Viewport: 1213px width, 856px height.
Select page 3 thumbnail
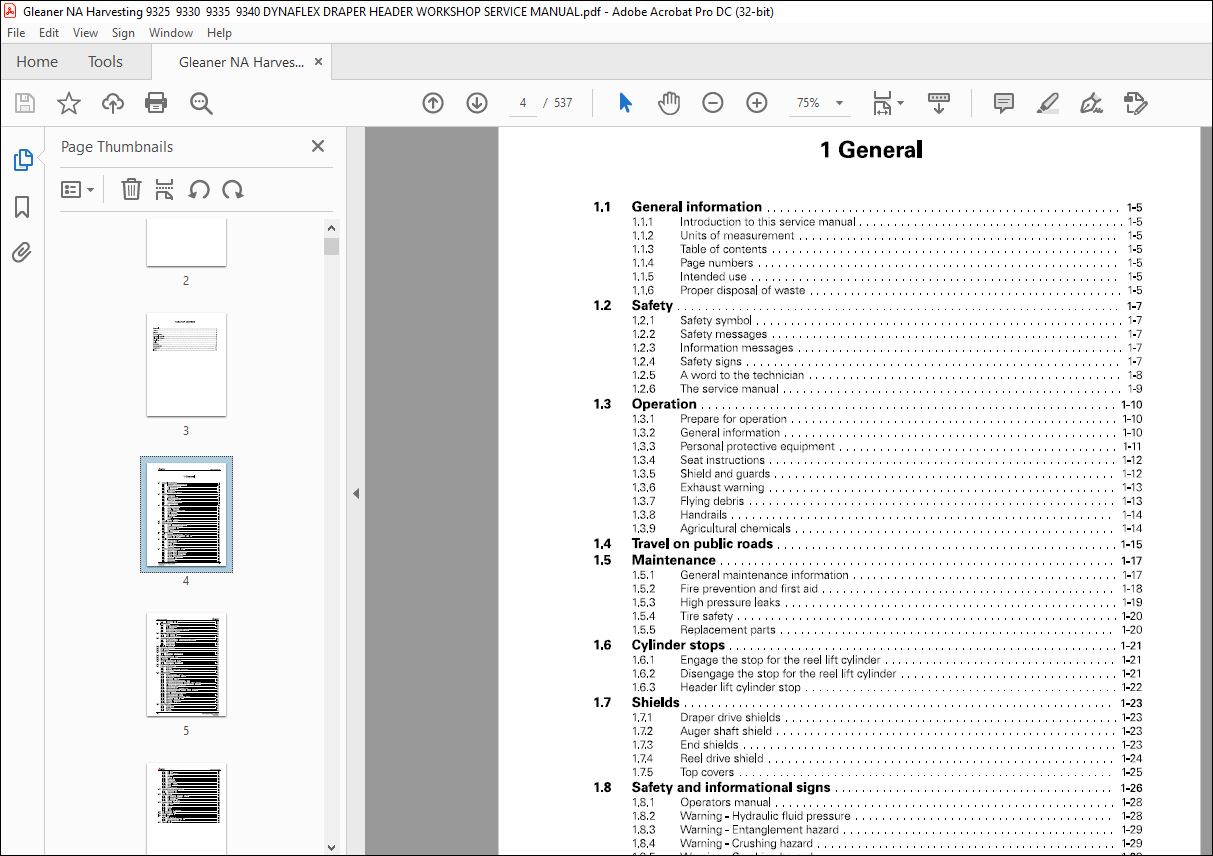(186, 364)
